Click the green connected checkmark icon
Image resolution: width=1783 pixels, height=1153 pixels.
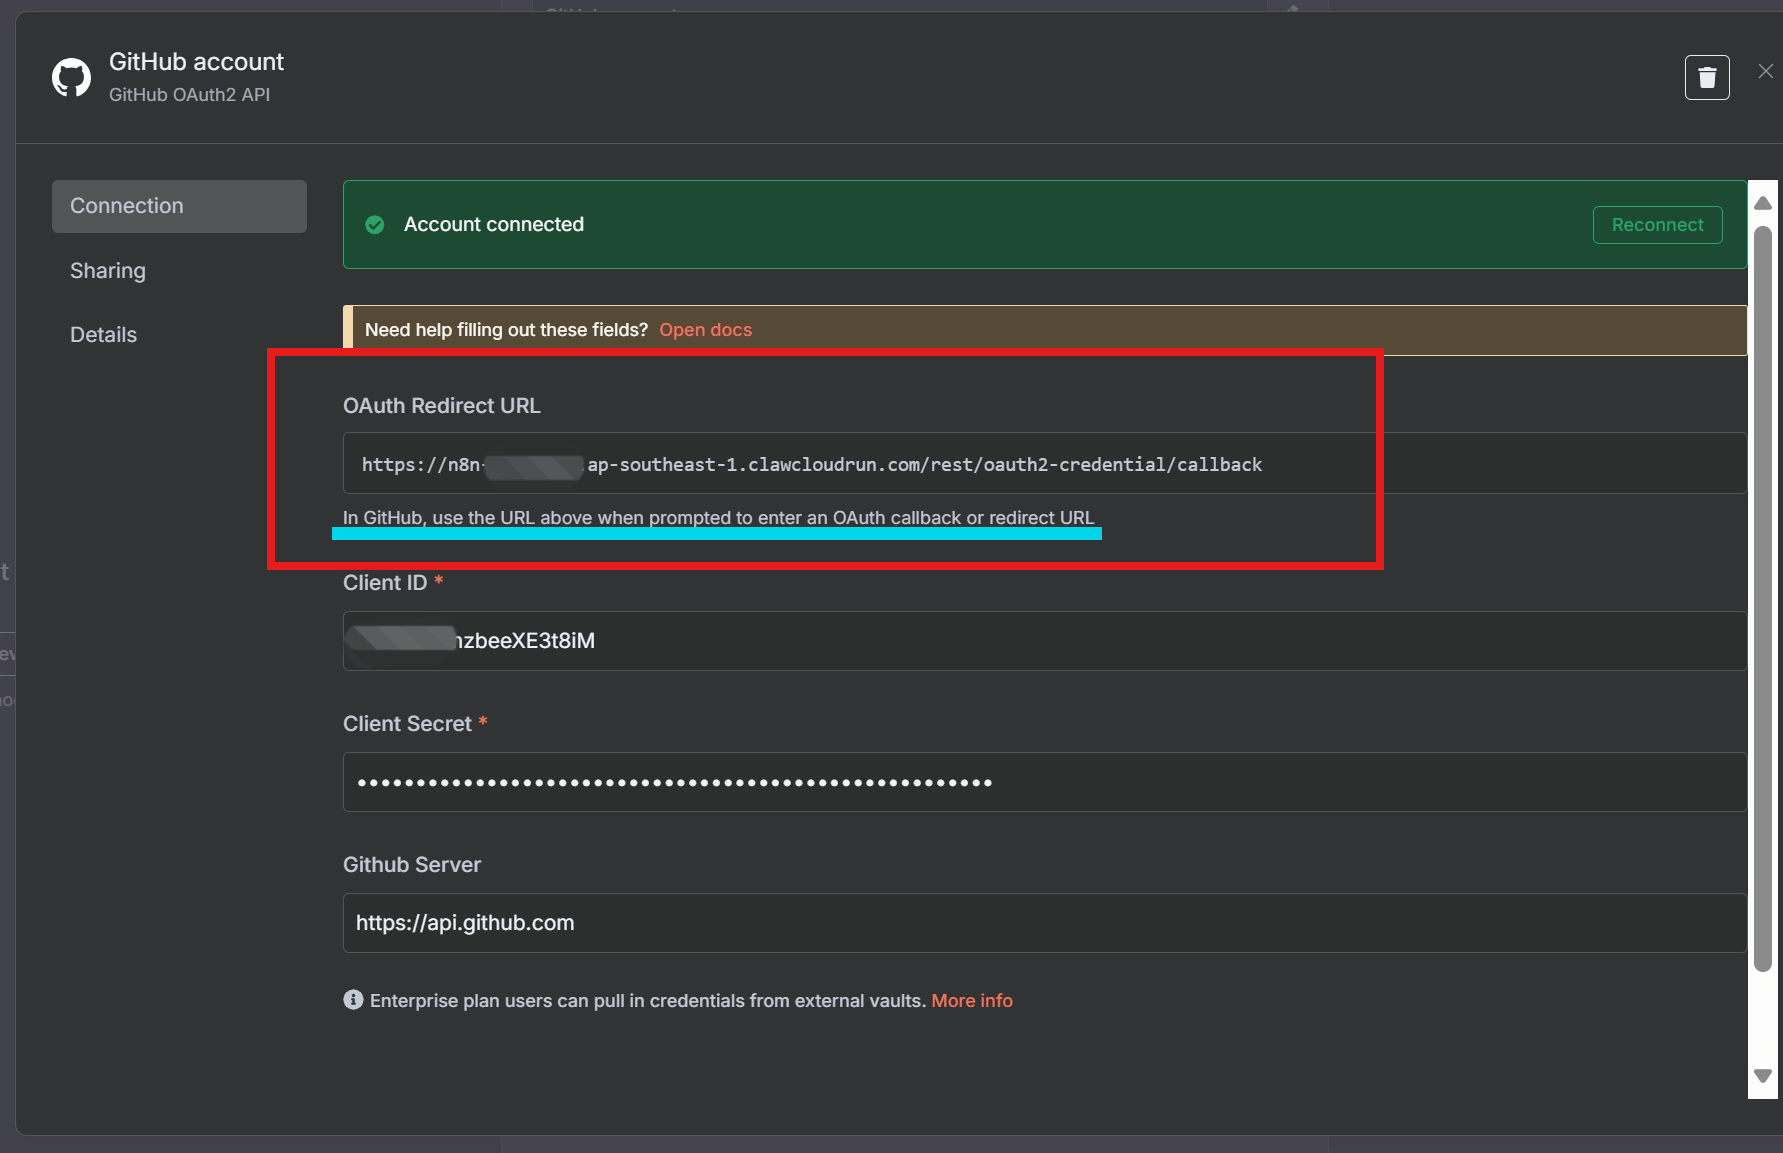click(x=375, y=225)
